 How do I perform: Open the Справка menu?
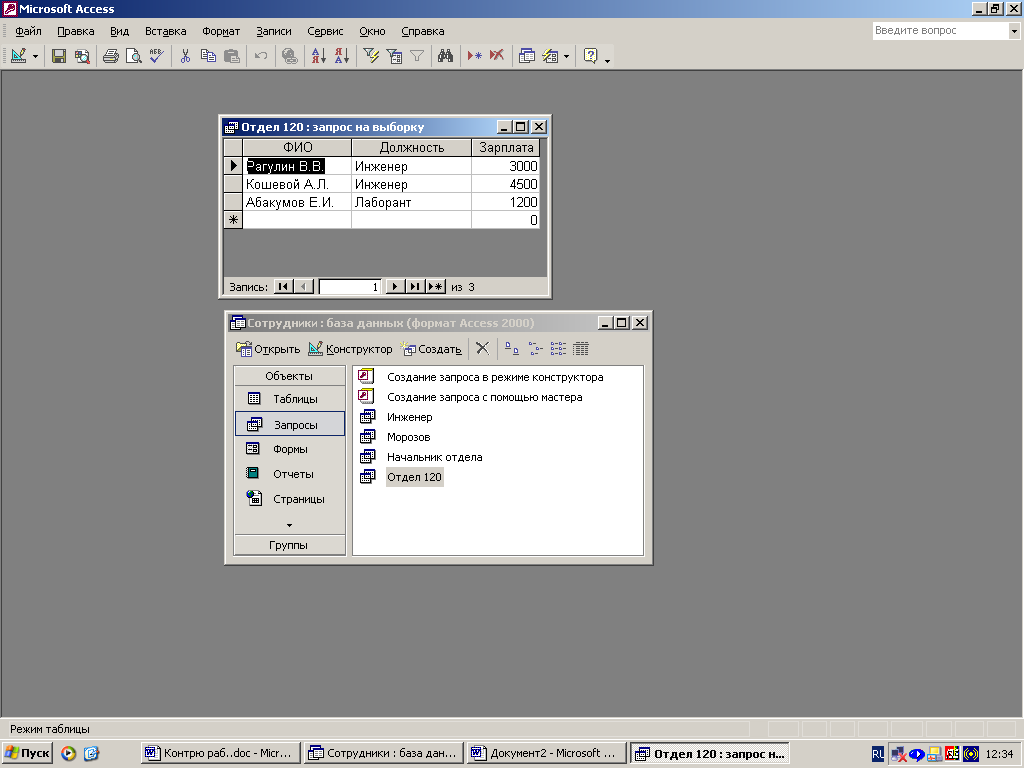click(x=423, y=31)
